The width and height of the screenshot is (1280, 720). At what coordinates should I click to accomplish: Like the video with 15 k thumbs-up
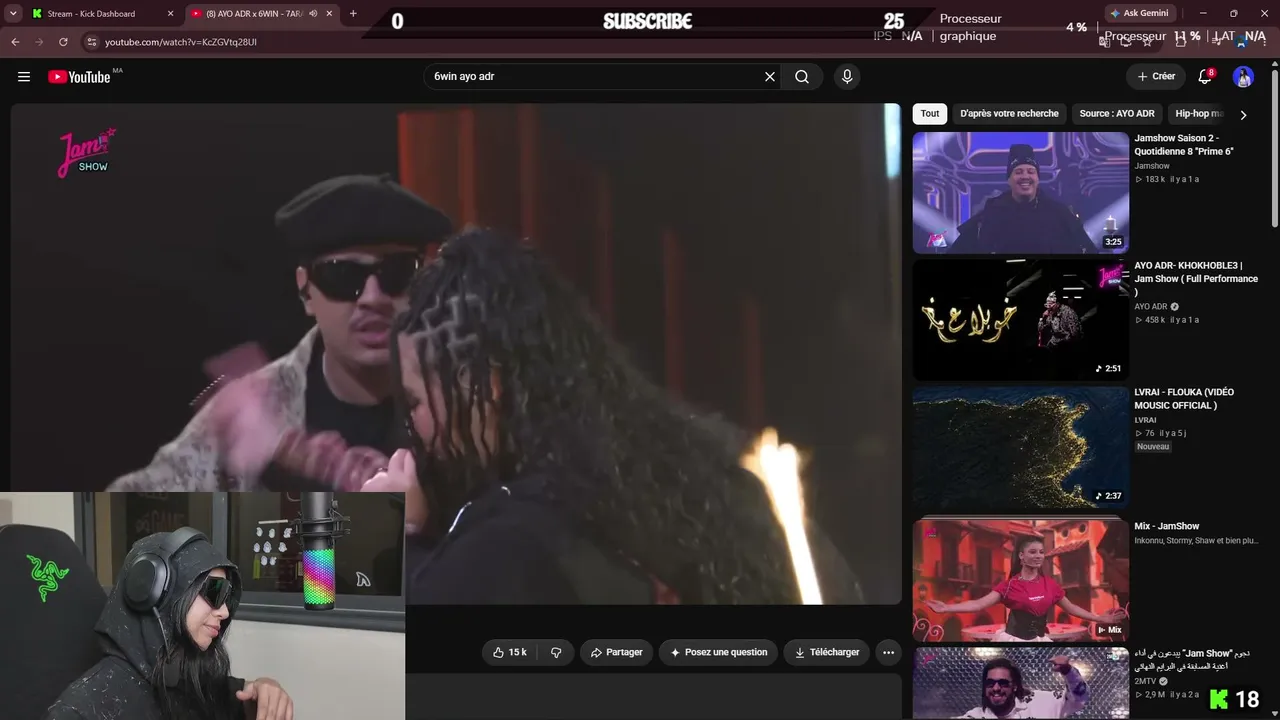pyautogui.click(x=510, y=652)
